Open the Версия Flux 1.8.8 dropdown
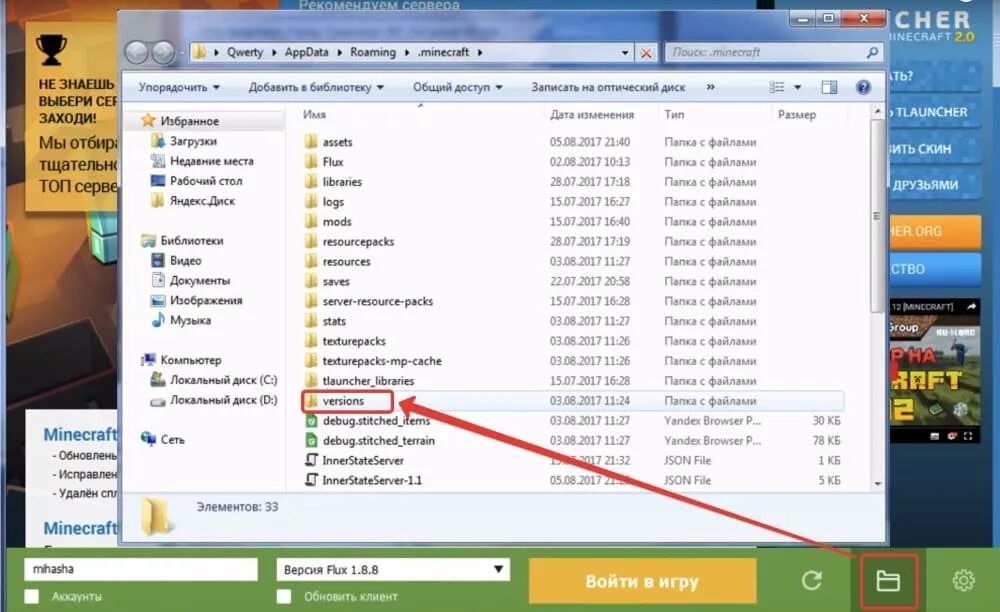This screenshot has width=1000, height=612. coord(393,569)
